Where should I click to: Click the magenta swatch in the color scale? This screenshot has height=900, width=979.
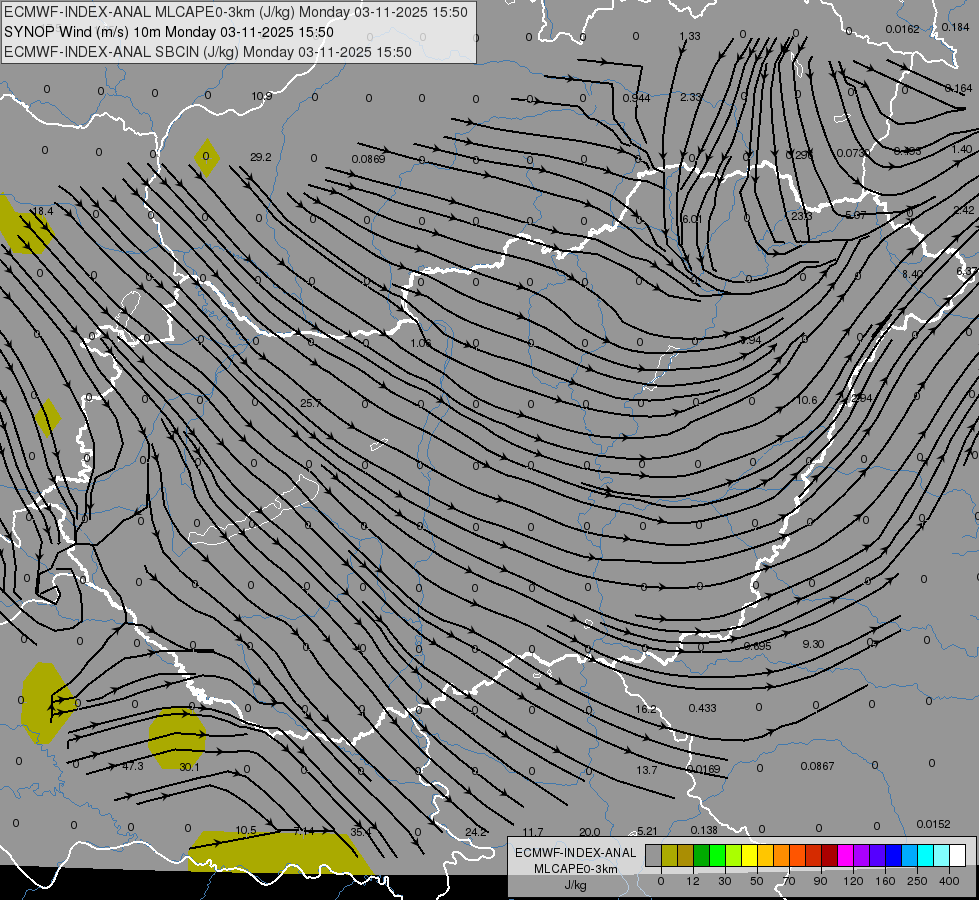pos(845,856)
